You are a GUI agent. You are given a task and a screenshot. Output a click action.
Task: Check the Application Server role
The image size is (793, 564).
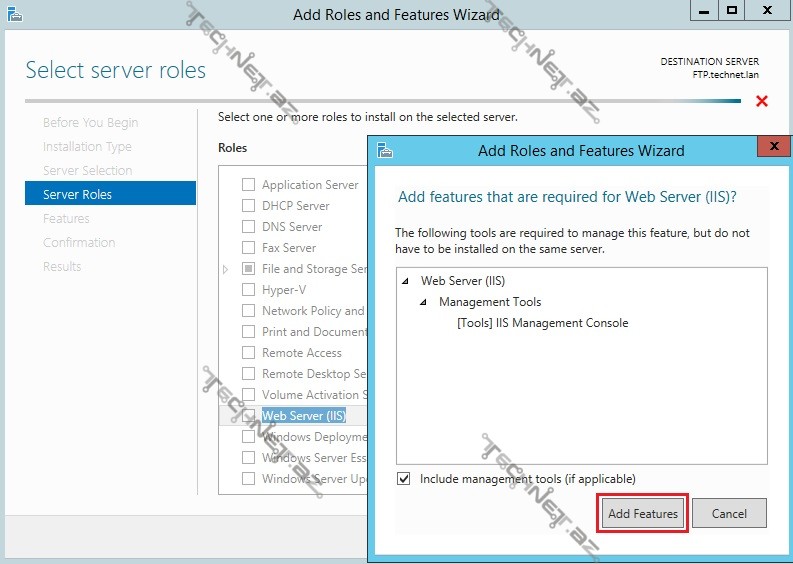point(248,185)
